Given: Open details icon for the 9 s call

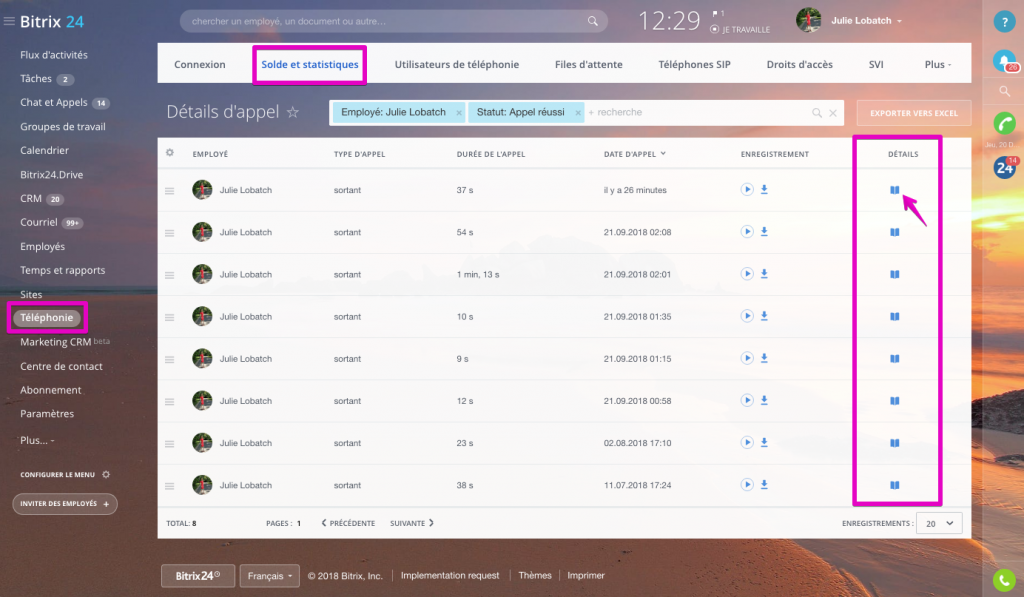Looking at the screenshot, I should point(895,359).
